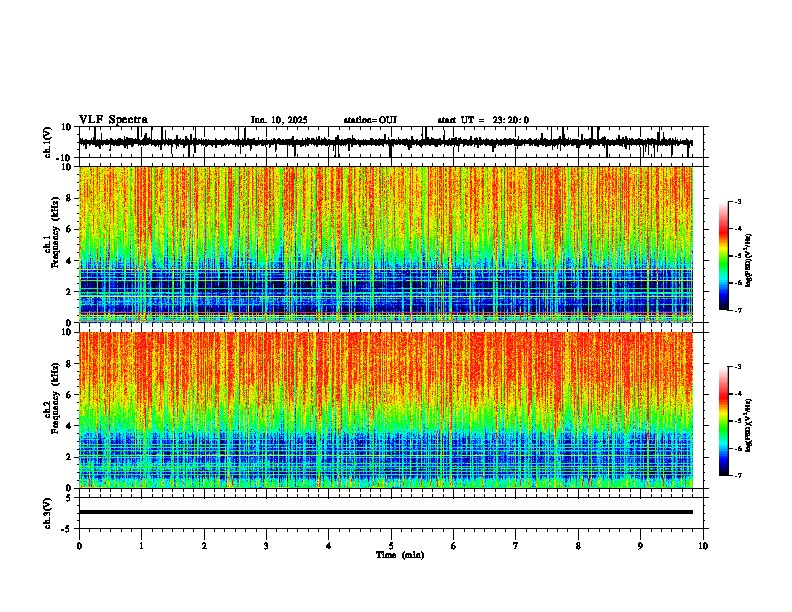Click the "Time (min)" axis label
This screenshot has height=612, width=792.
pyautogui.click(x=400, y=555)
